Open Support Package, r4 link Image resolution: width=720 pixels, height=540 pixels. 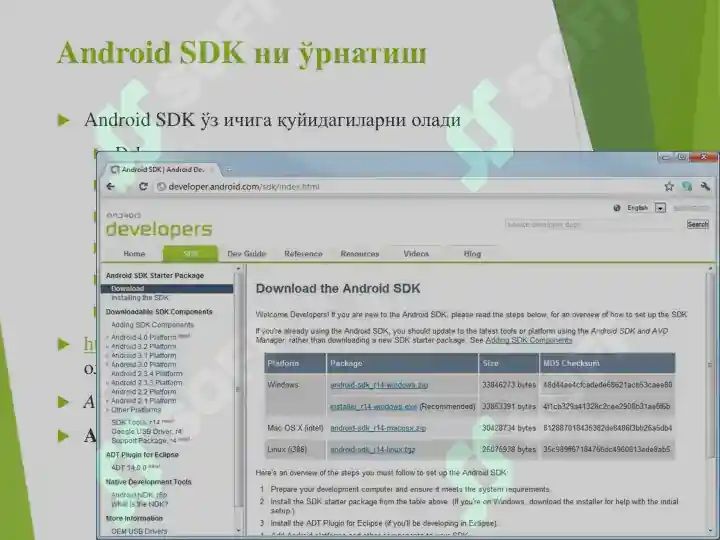[x=144, y=440]
